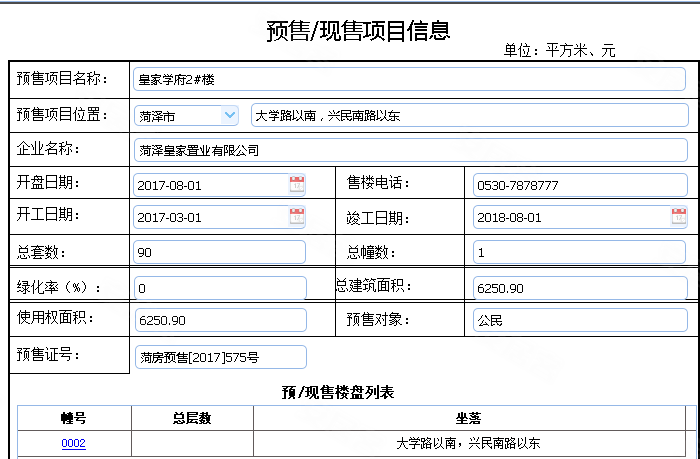Click the 总建筑面积 total area field
Image resolution: width=700 pixels, height=459 pixels.
[x=580, y=288]
